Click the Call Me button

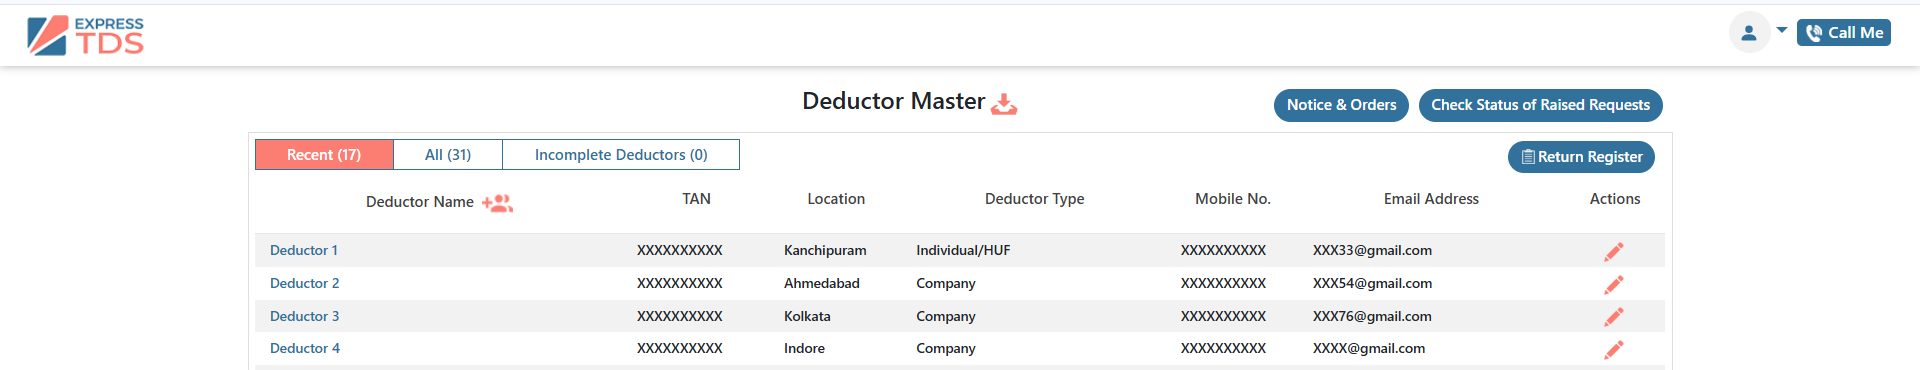(1844, 33)
